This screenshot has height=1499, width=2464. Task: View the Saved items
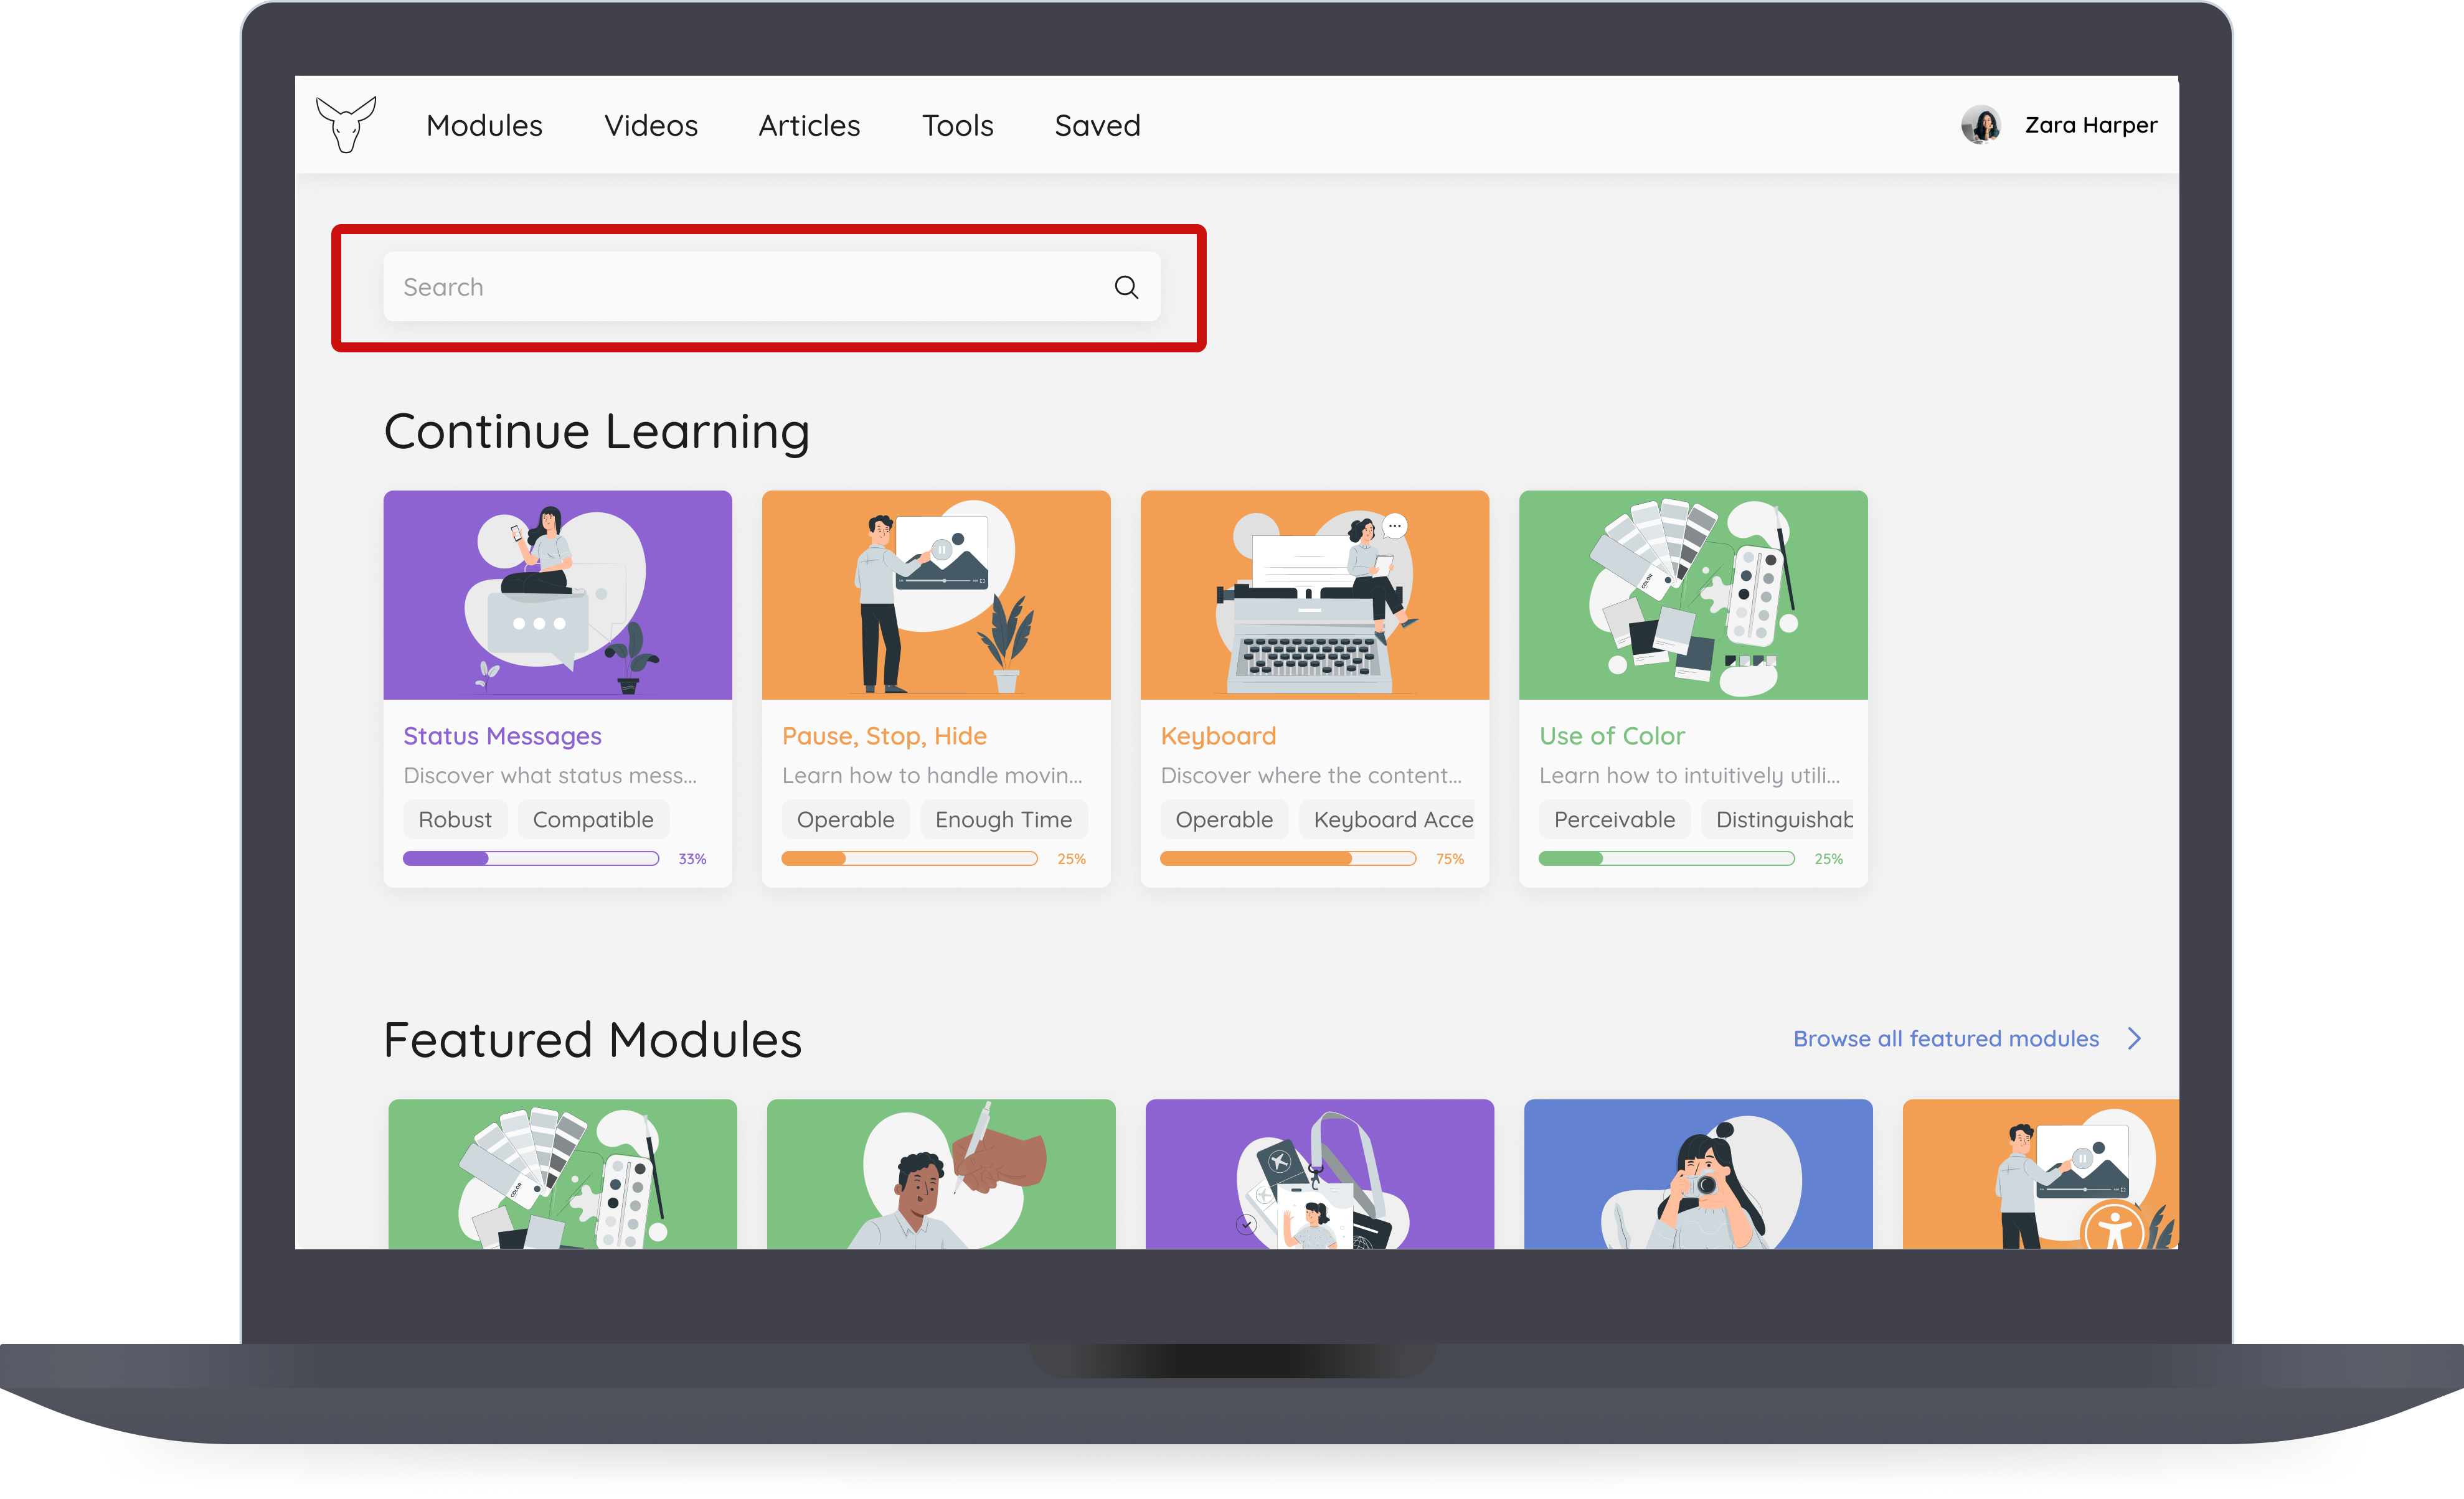1097,126
